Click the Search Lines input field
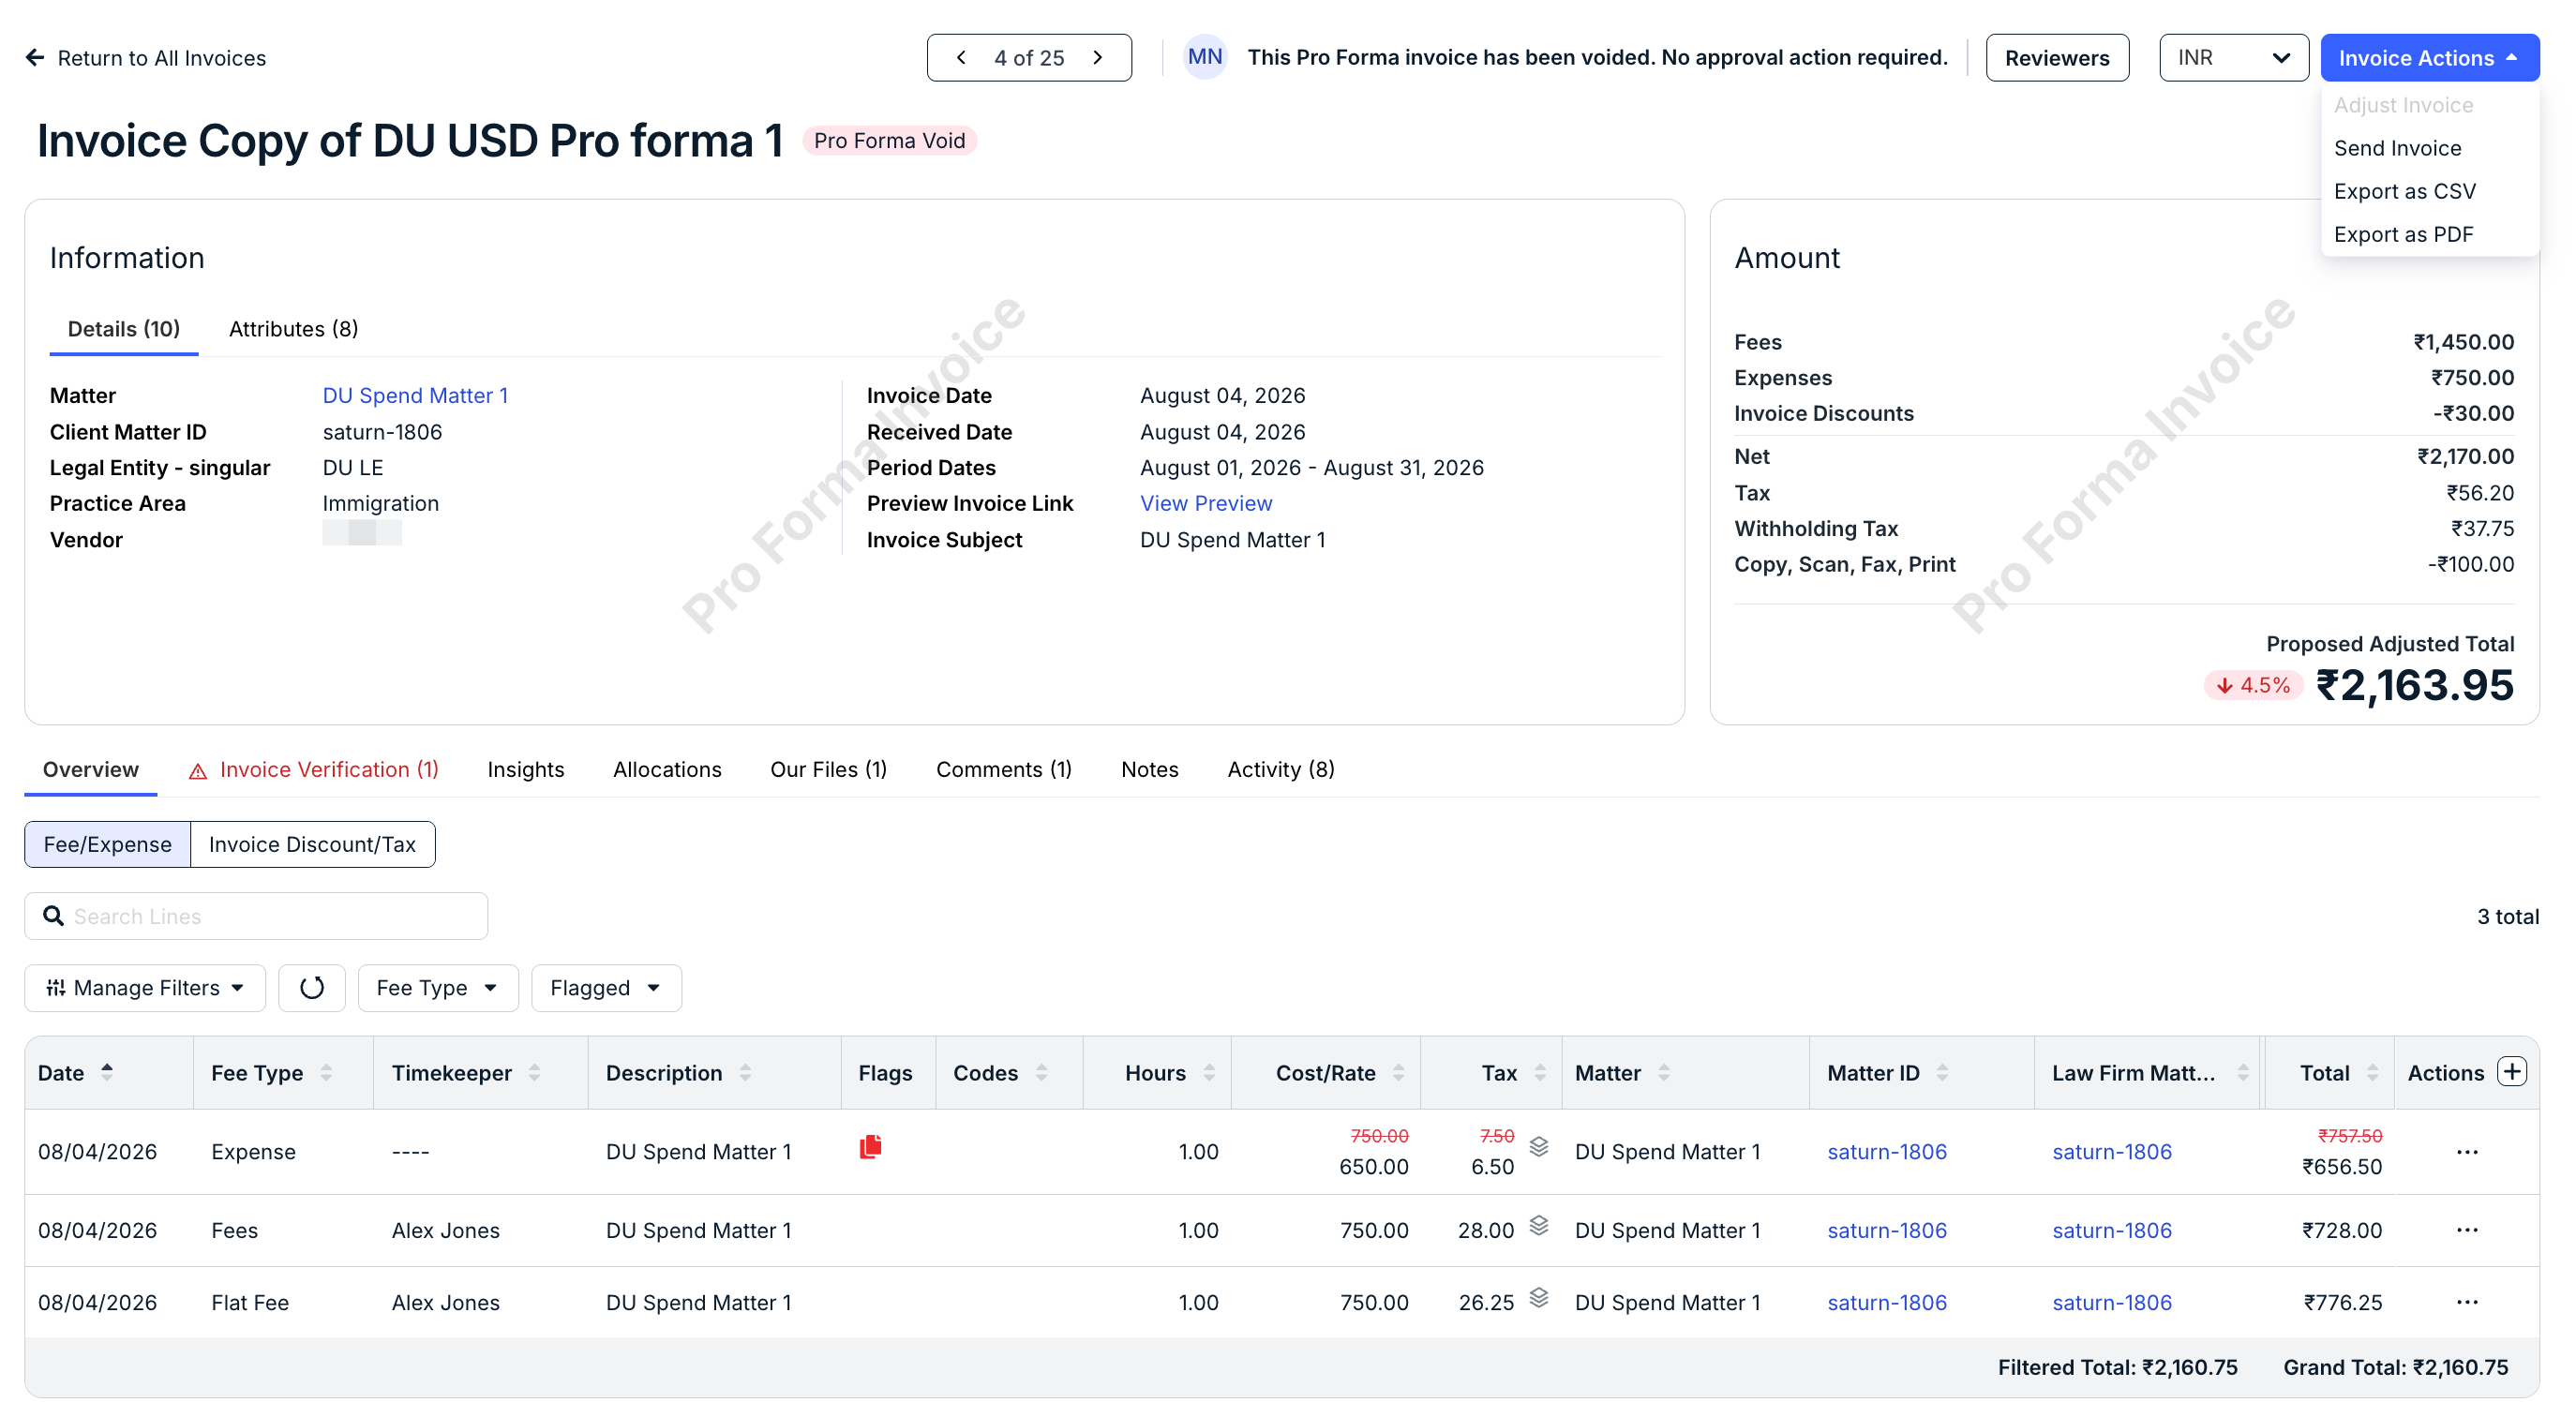This screenshot has width=2576, height=1417. pos(256,916)
